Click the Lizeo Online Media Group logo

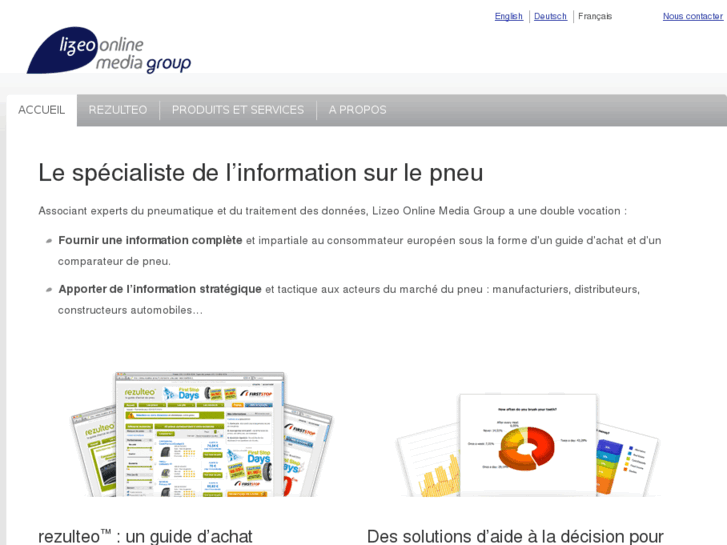[108, 50]
